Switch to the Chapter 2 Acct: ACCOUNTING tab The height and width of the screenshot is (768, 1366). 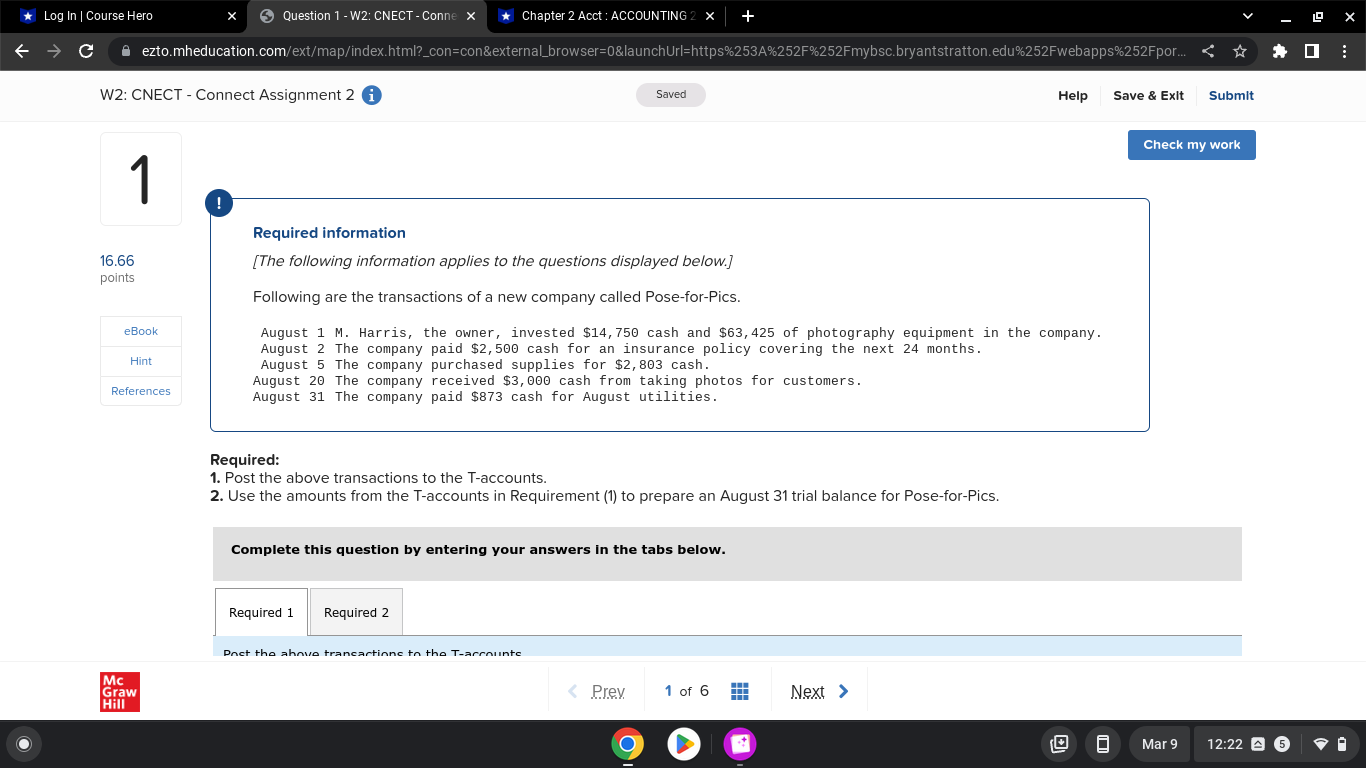[606, 16]
